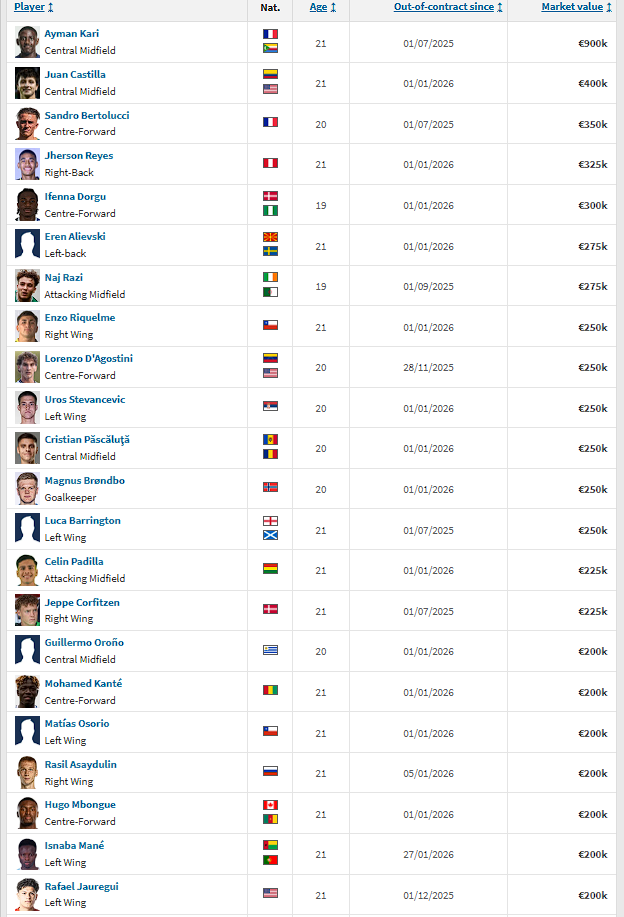Click the Serbia flag in Uros Stevancevic's row
The height and width of the screenshot is (917, 624).
(x=270, y=407)
